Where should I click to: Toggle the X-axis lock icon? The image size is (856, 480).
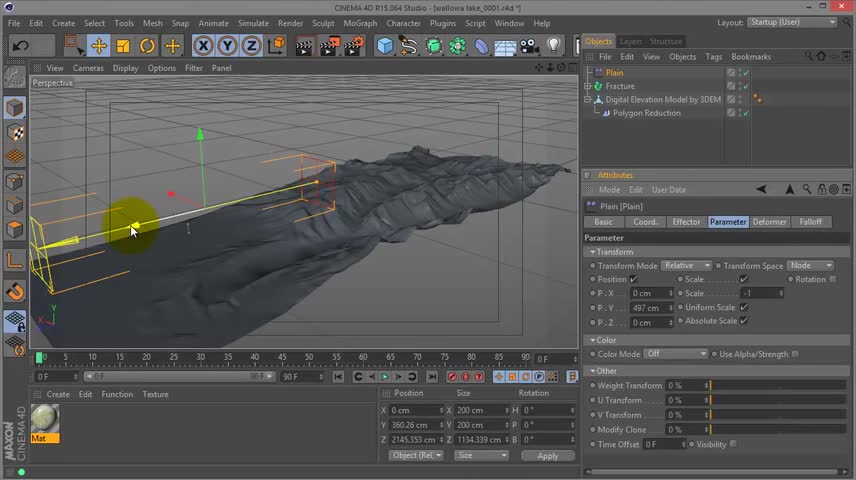(x=203, y=46)
